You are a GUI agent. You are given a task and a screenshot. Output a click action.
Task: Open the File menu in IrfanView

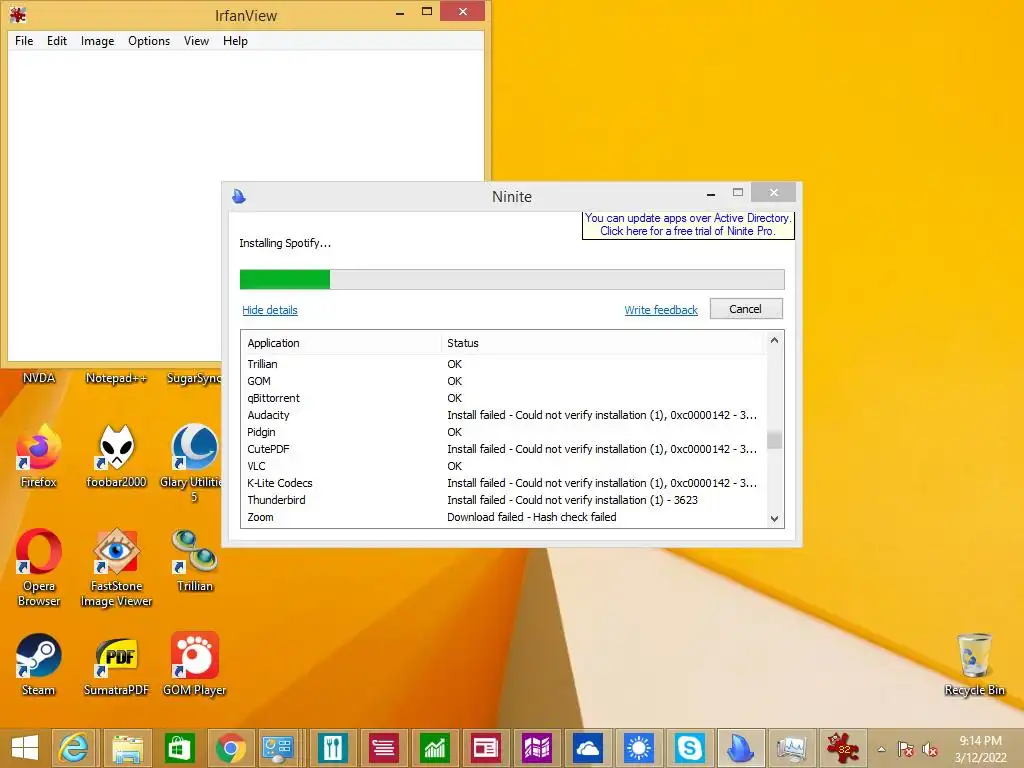(24, 40)
